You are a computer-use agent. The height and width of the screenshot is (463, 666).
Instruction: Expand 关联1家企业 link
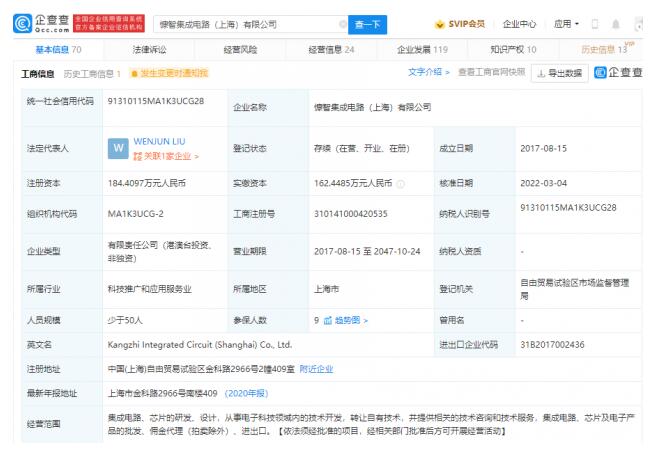pyautogui.click(x=166, y=156)
